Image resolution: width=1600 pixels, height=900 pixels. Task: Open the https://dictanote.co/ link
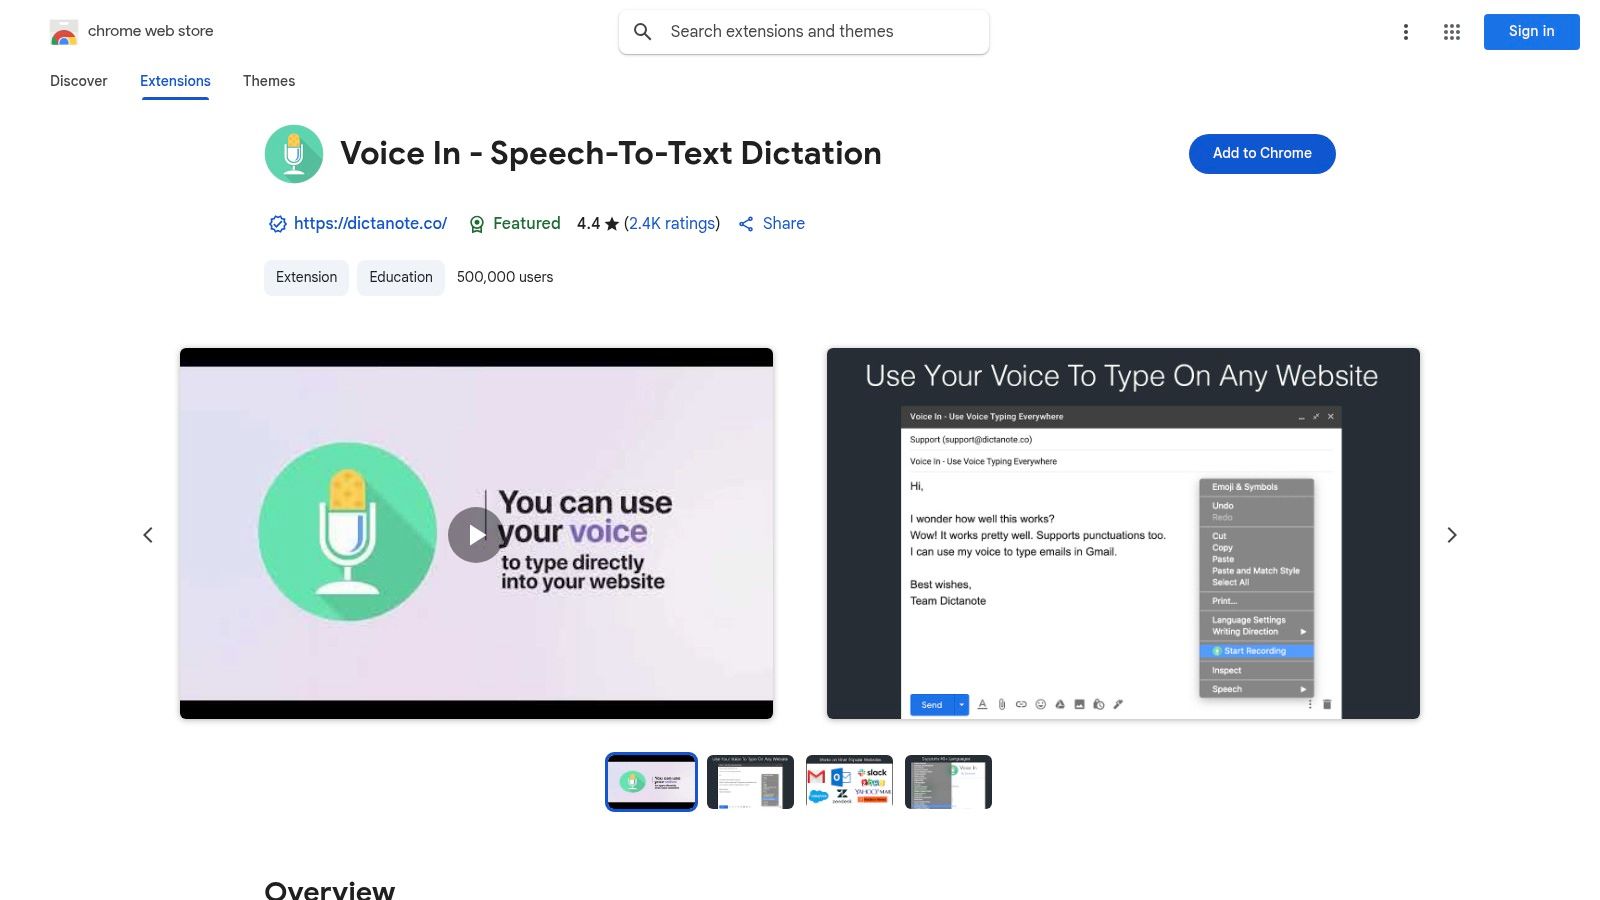pyautogui.click(x=370, y=224)
